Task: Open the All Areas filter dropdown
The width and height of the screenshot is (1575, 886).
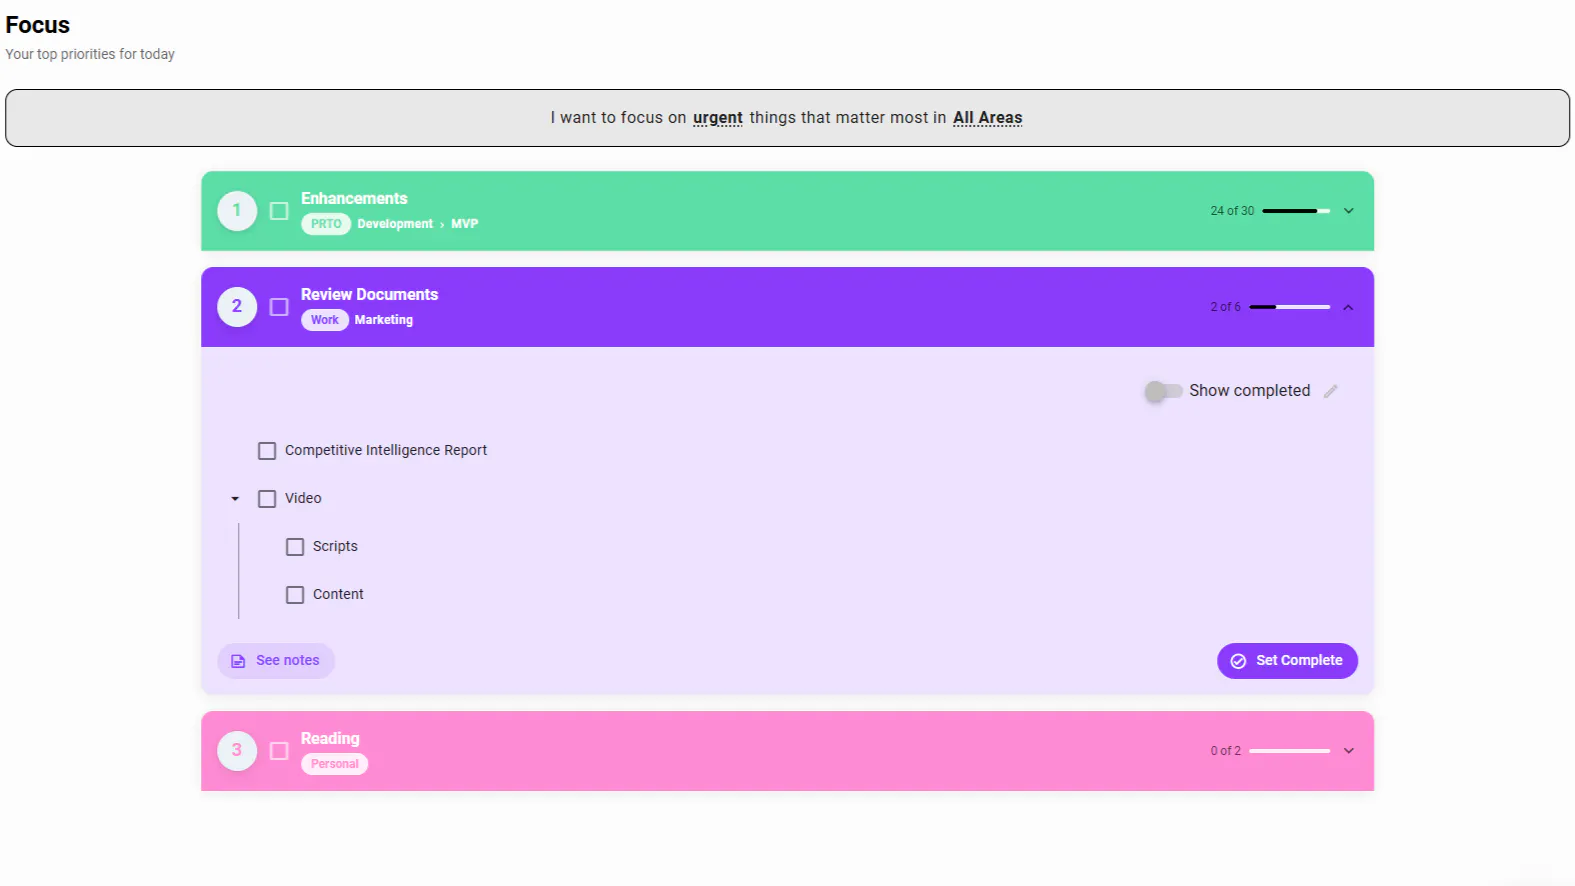Action: pos(987,118)
